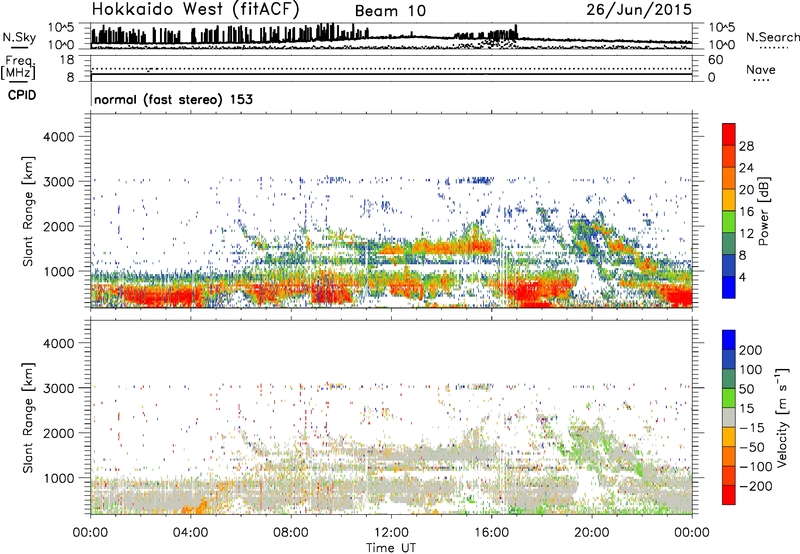Image resolution: width=800 pixels, height=554 pixels.
Task: Click the '16' tick on the power colorbar
Action: tap(746, 212)
